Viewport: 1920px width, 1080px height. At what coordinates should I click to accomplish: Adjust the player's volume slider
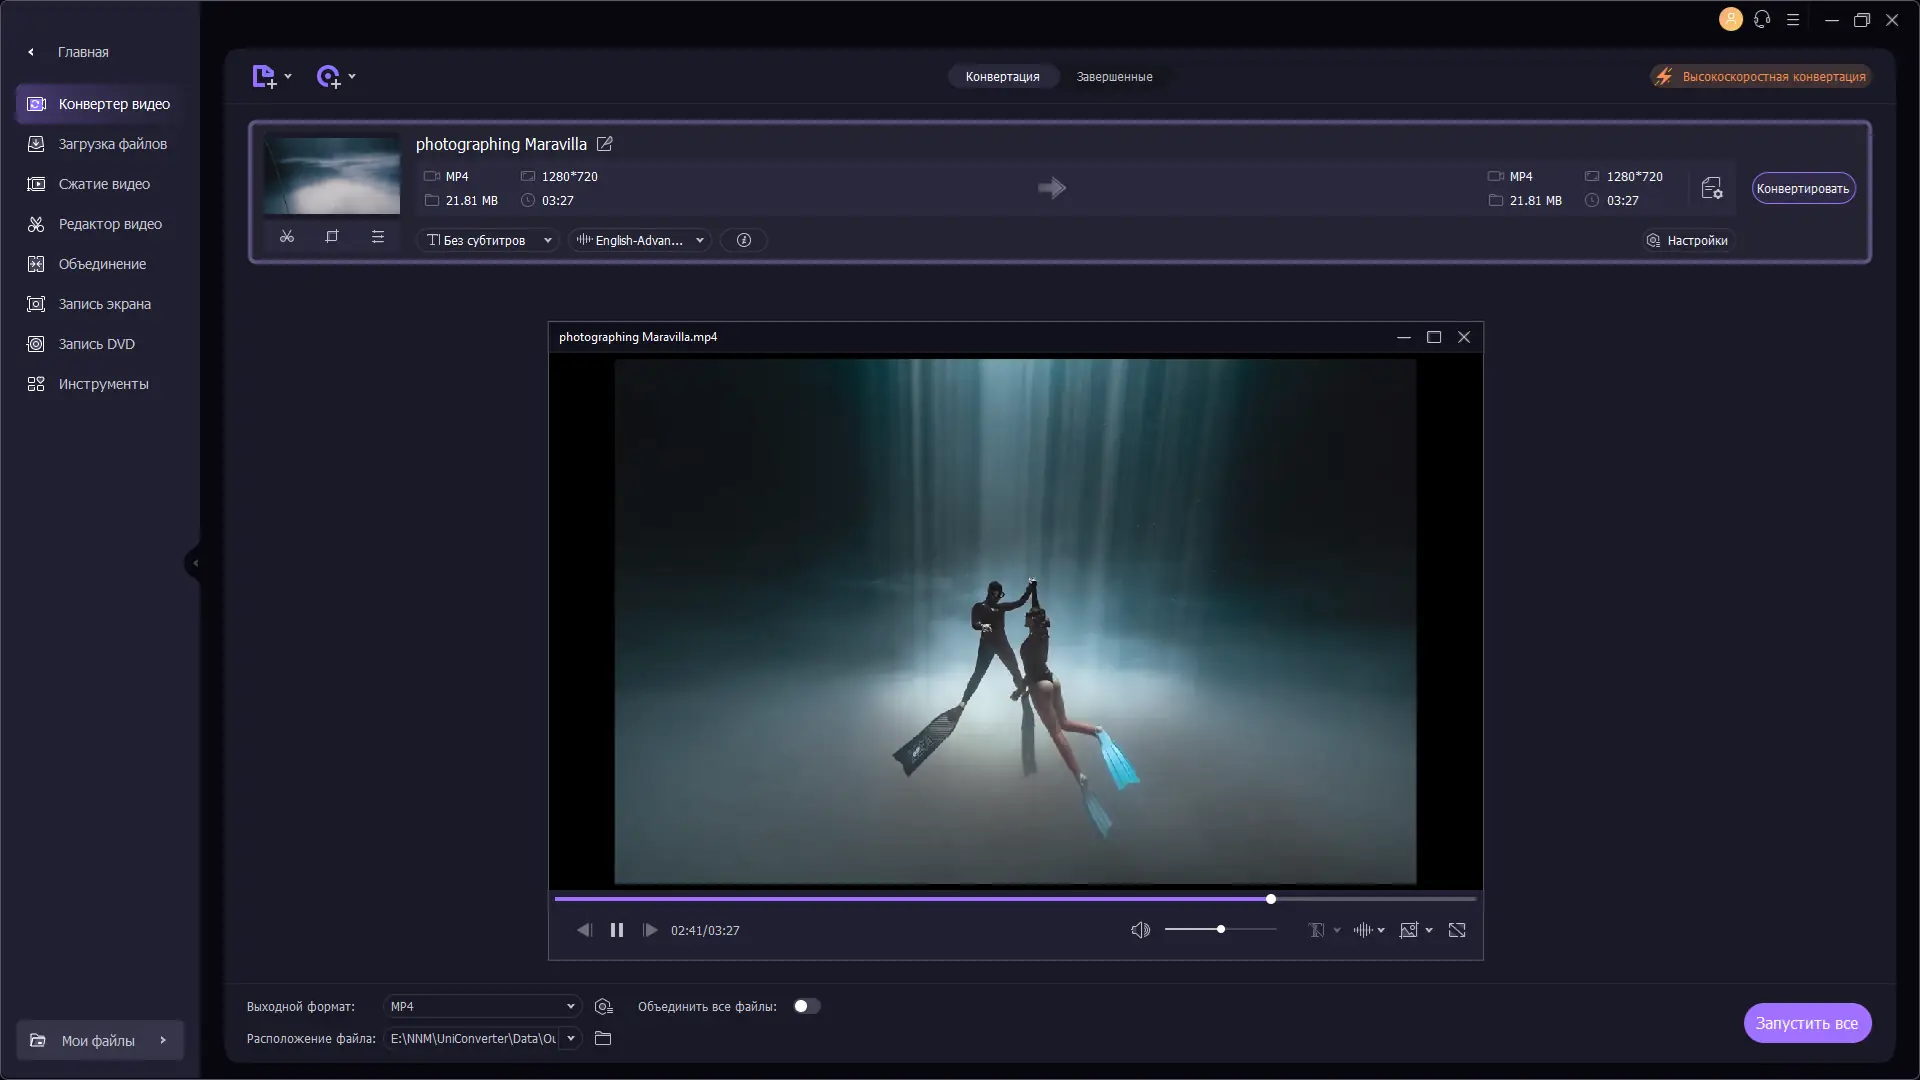click(1221, 930)
